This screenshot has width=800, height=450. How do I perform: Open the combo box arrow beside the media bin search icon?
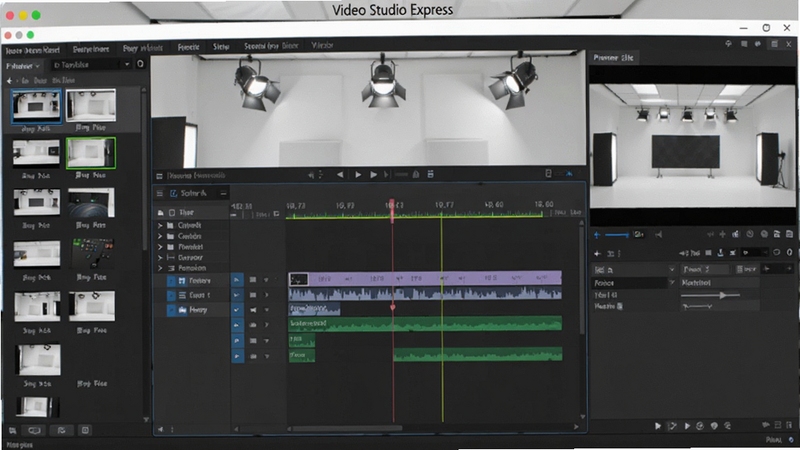tap(127, 64)
